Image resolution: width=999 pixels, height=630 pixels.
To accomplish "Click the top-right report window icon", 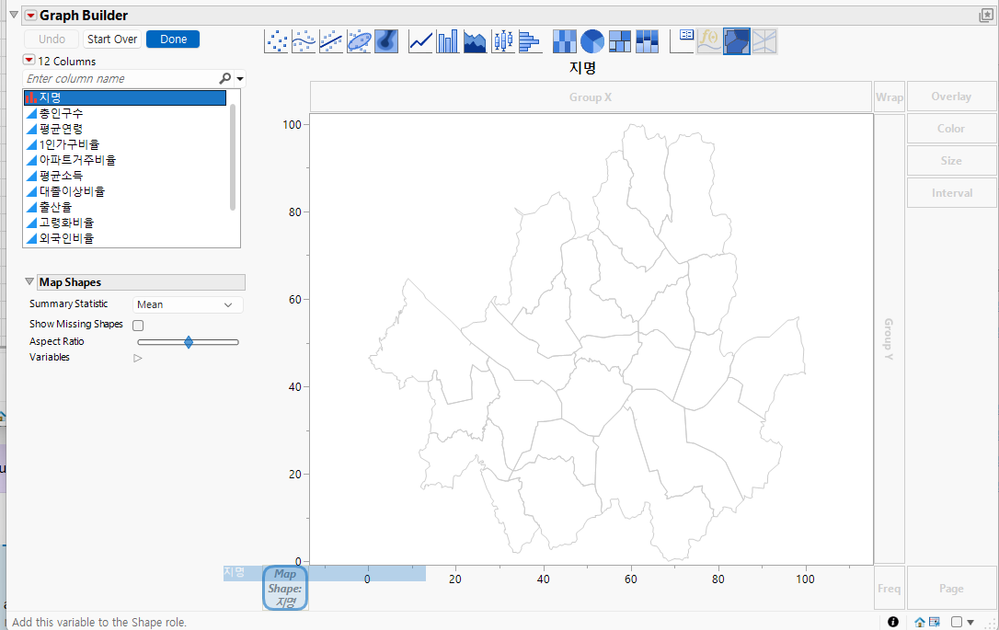I will (986, 16).
